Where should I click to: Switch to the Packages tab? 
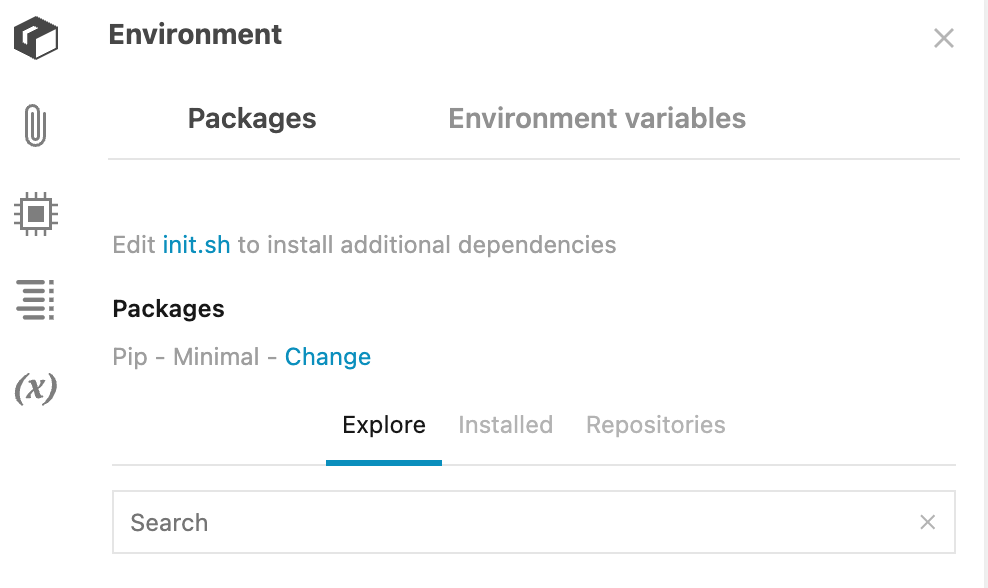pos(251,118)
